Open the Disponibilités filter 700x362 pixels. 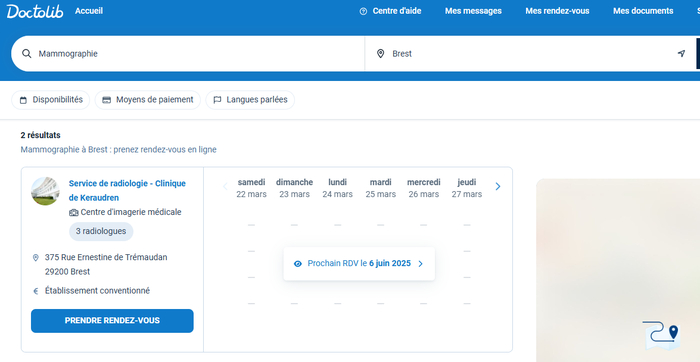[50, 100]
